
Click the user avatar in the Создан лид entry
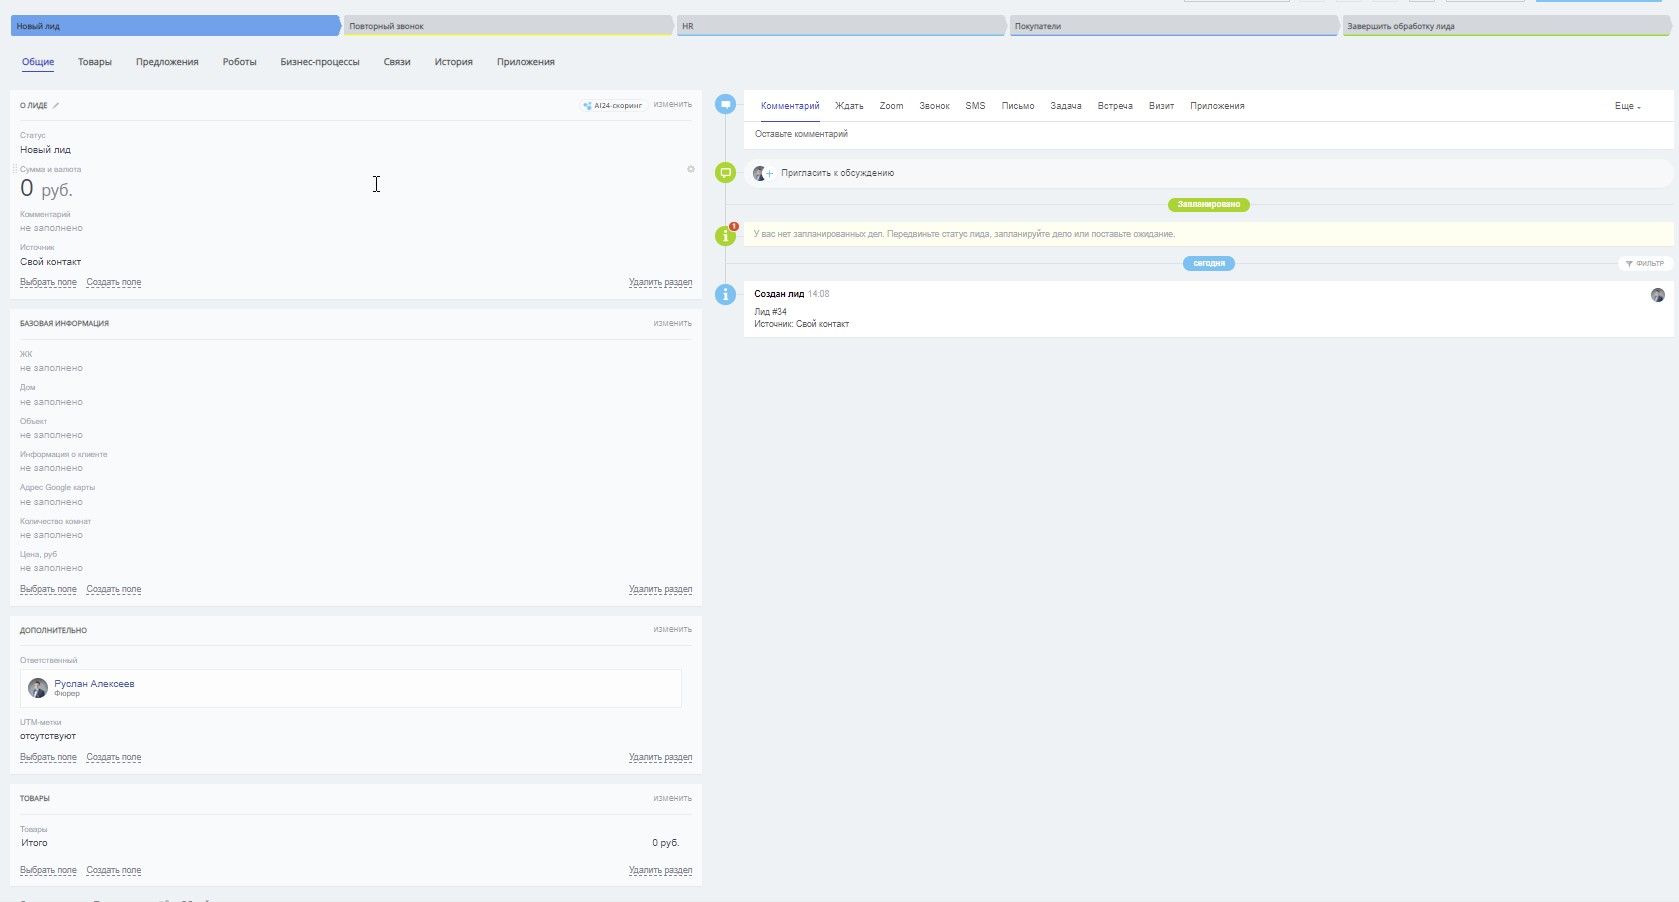tap(1657, 295)
